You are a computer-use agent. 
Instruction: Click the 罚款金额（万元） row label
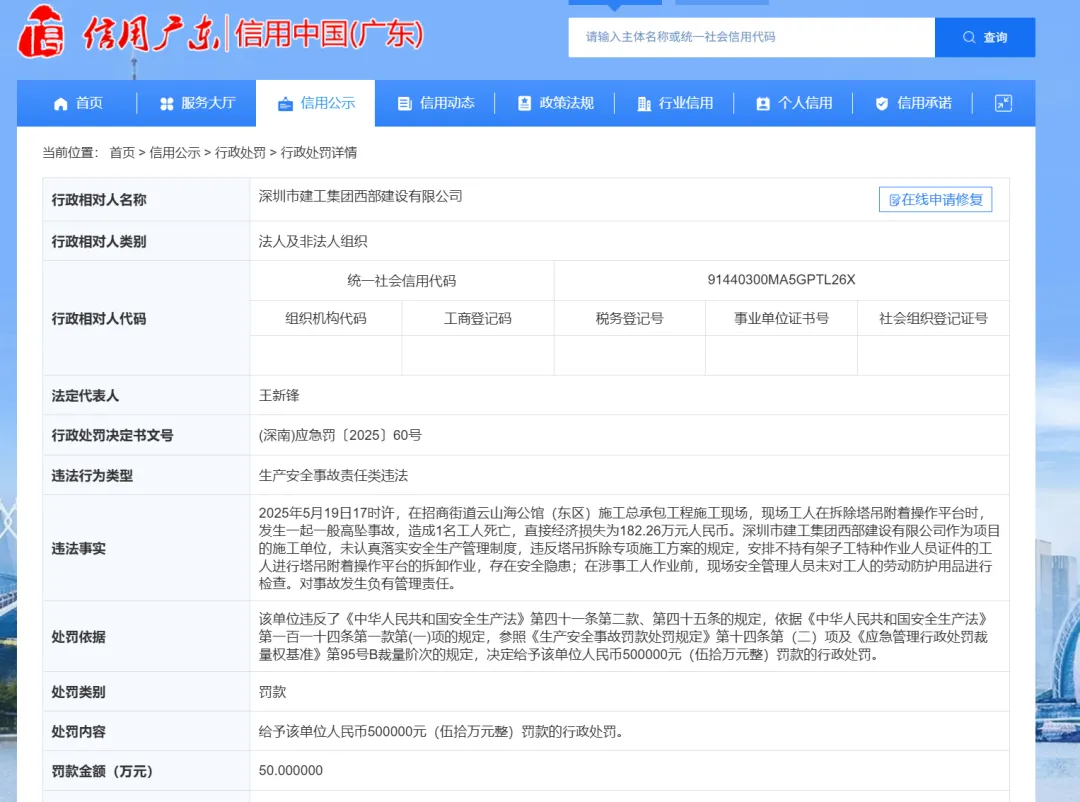(x=102, y=771)
